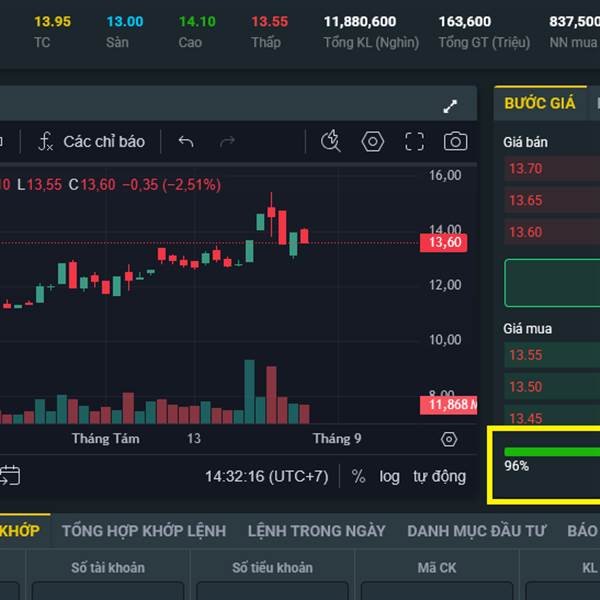600x600 pixels.
Task: Click the floor price 13.00 Sàn
Action: [125, 22]
